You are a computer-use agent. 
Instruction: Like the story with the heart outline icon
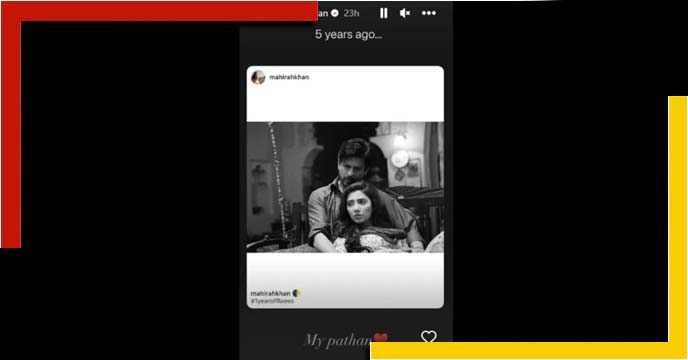(429, 337)
